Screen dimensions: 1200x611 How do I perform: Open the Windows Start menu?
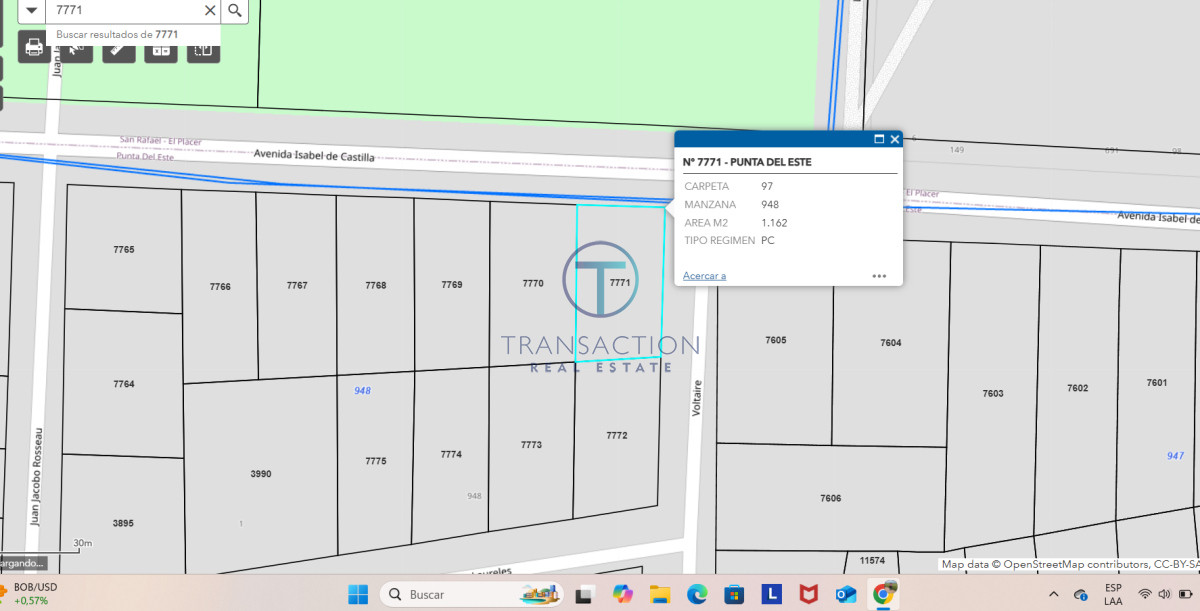358,594
